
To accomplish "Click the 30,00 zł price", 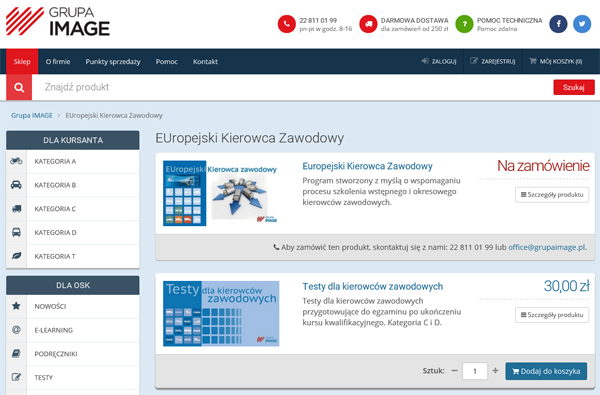I will click(x=566, y=286).
